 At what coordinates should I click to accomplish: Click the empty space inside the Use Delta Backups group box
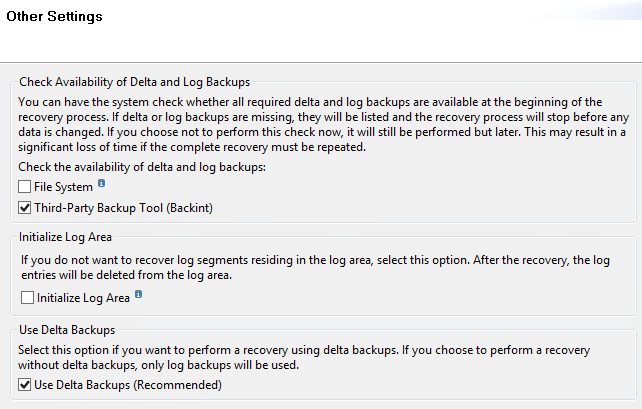(450, 386)
